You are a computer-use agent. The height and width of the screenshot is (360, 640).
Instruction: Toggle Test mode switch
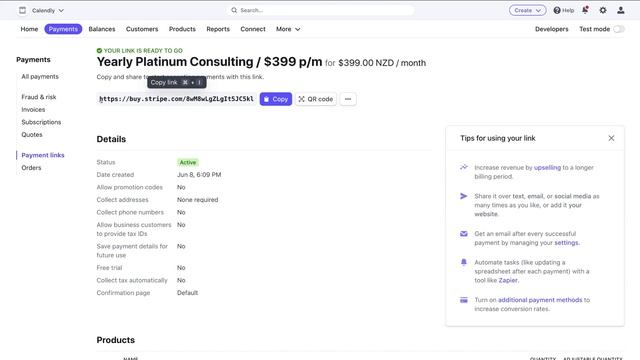point(619,29)
